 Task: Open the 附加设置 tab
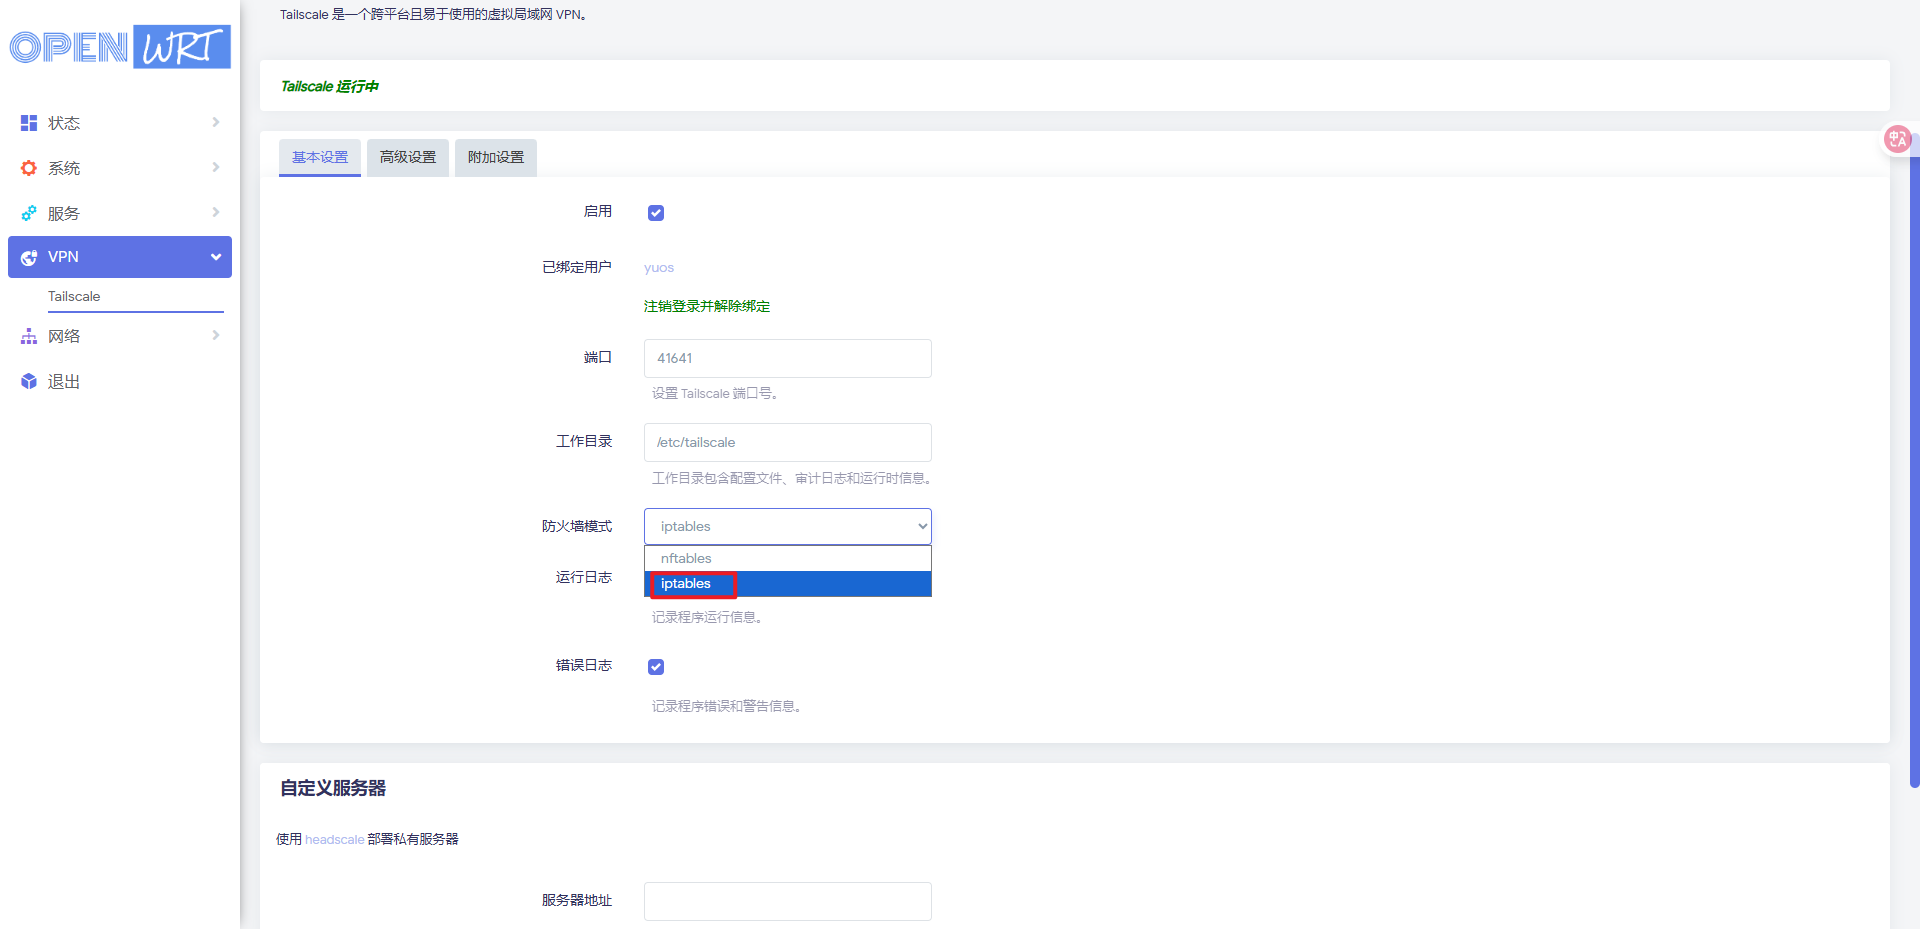(496, 158)
